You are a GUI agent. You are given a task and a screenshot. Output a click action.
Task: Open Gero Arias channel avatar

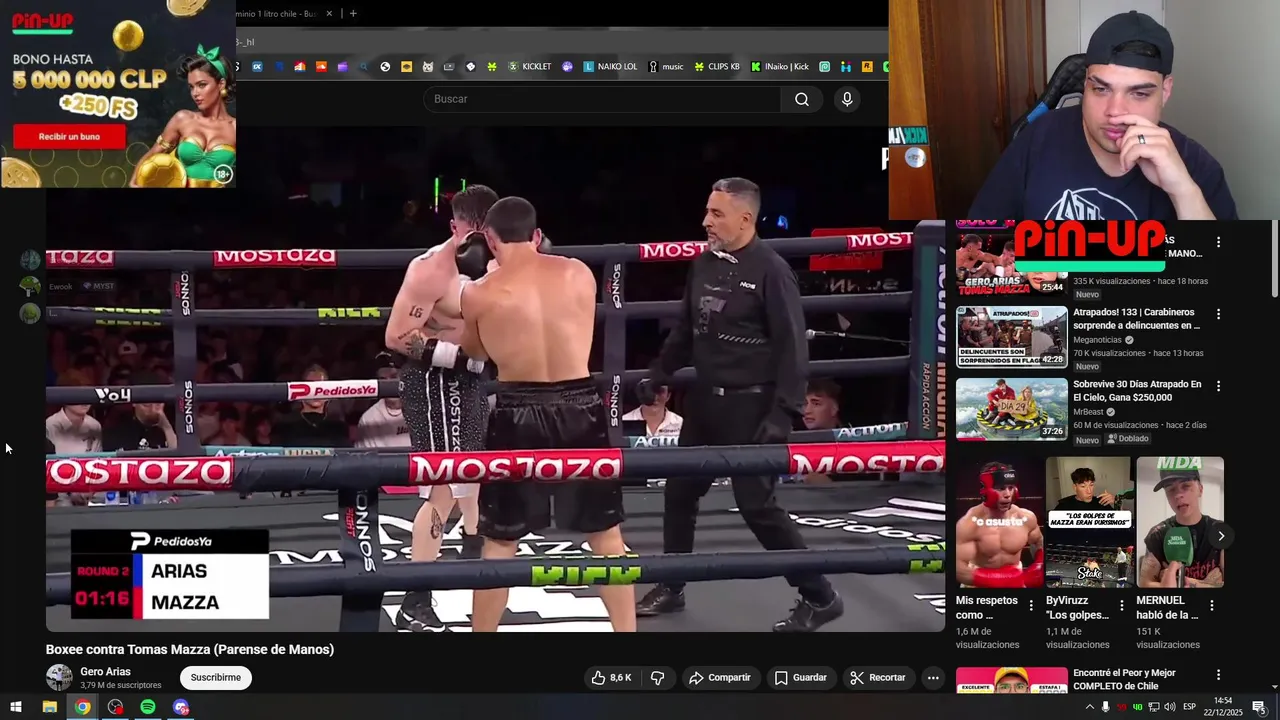pyautogui.click(x=59, y=678)
